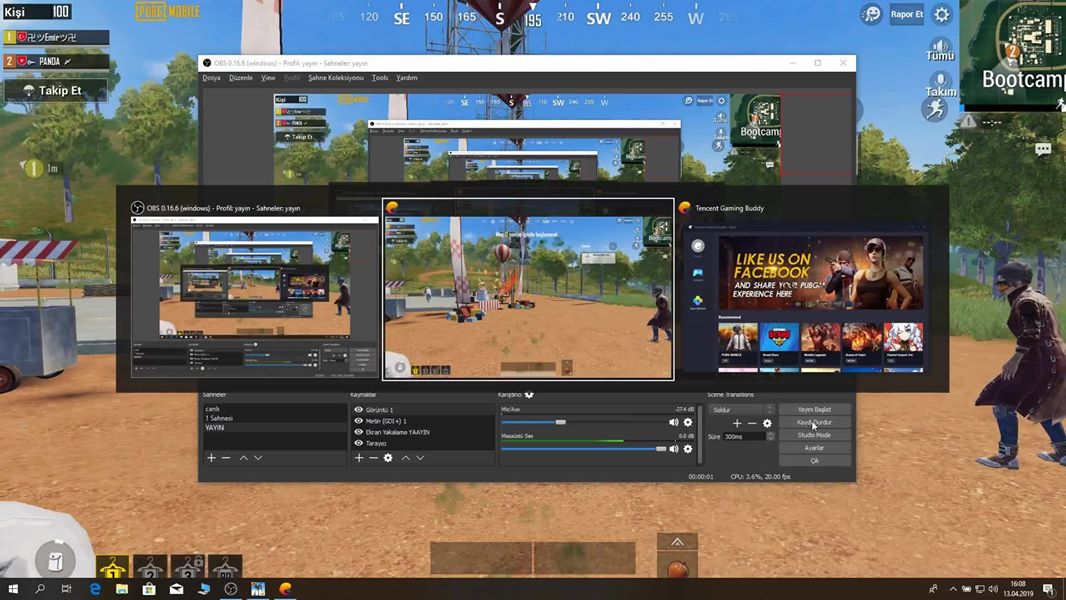1066x600 pixels.
Task: Toggle the Tümü speaker voice icon
Action: [940, 46]
